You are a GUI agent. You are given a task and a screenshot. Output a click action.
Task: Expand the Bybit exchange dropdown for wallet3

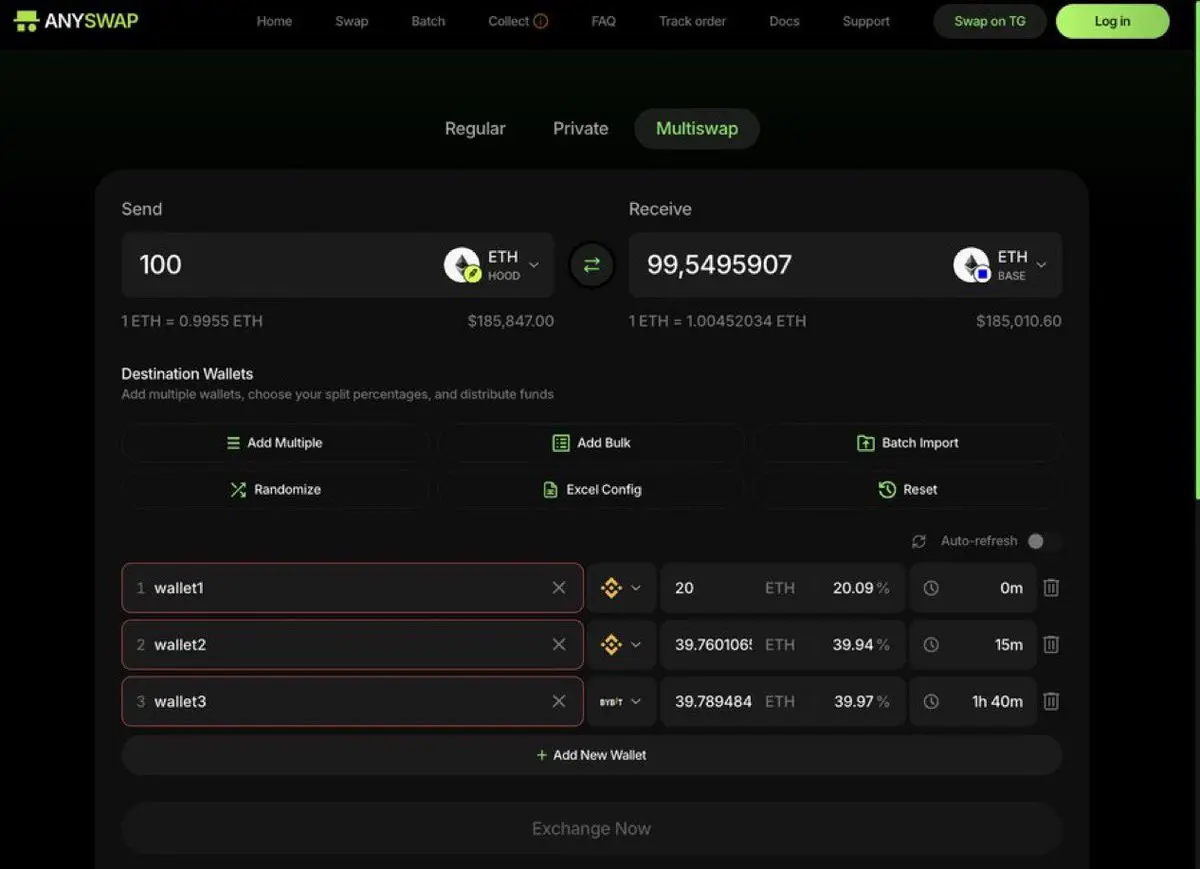[x=621, y=701]
